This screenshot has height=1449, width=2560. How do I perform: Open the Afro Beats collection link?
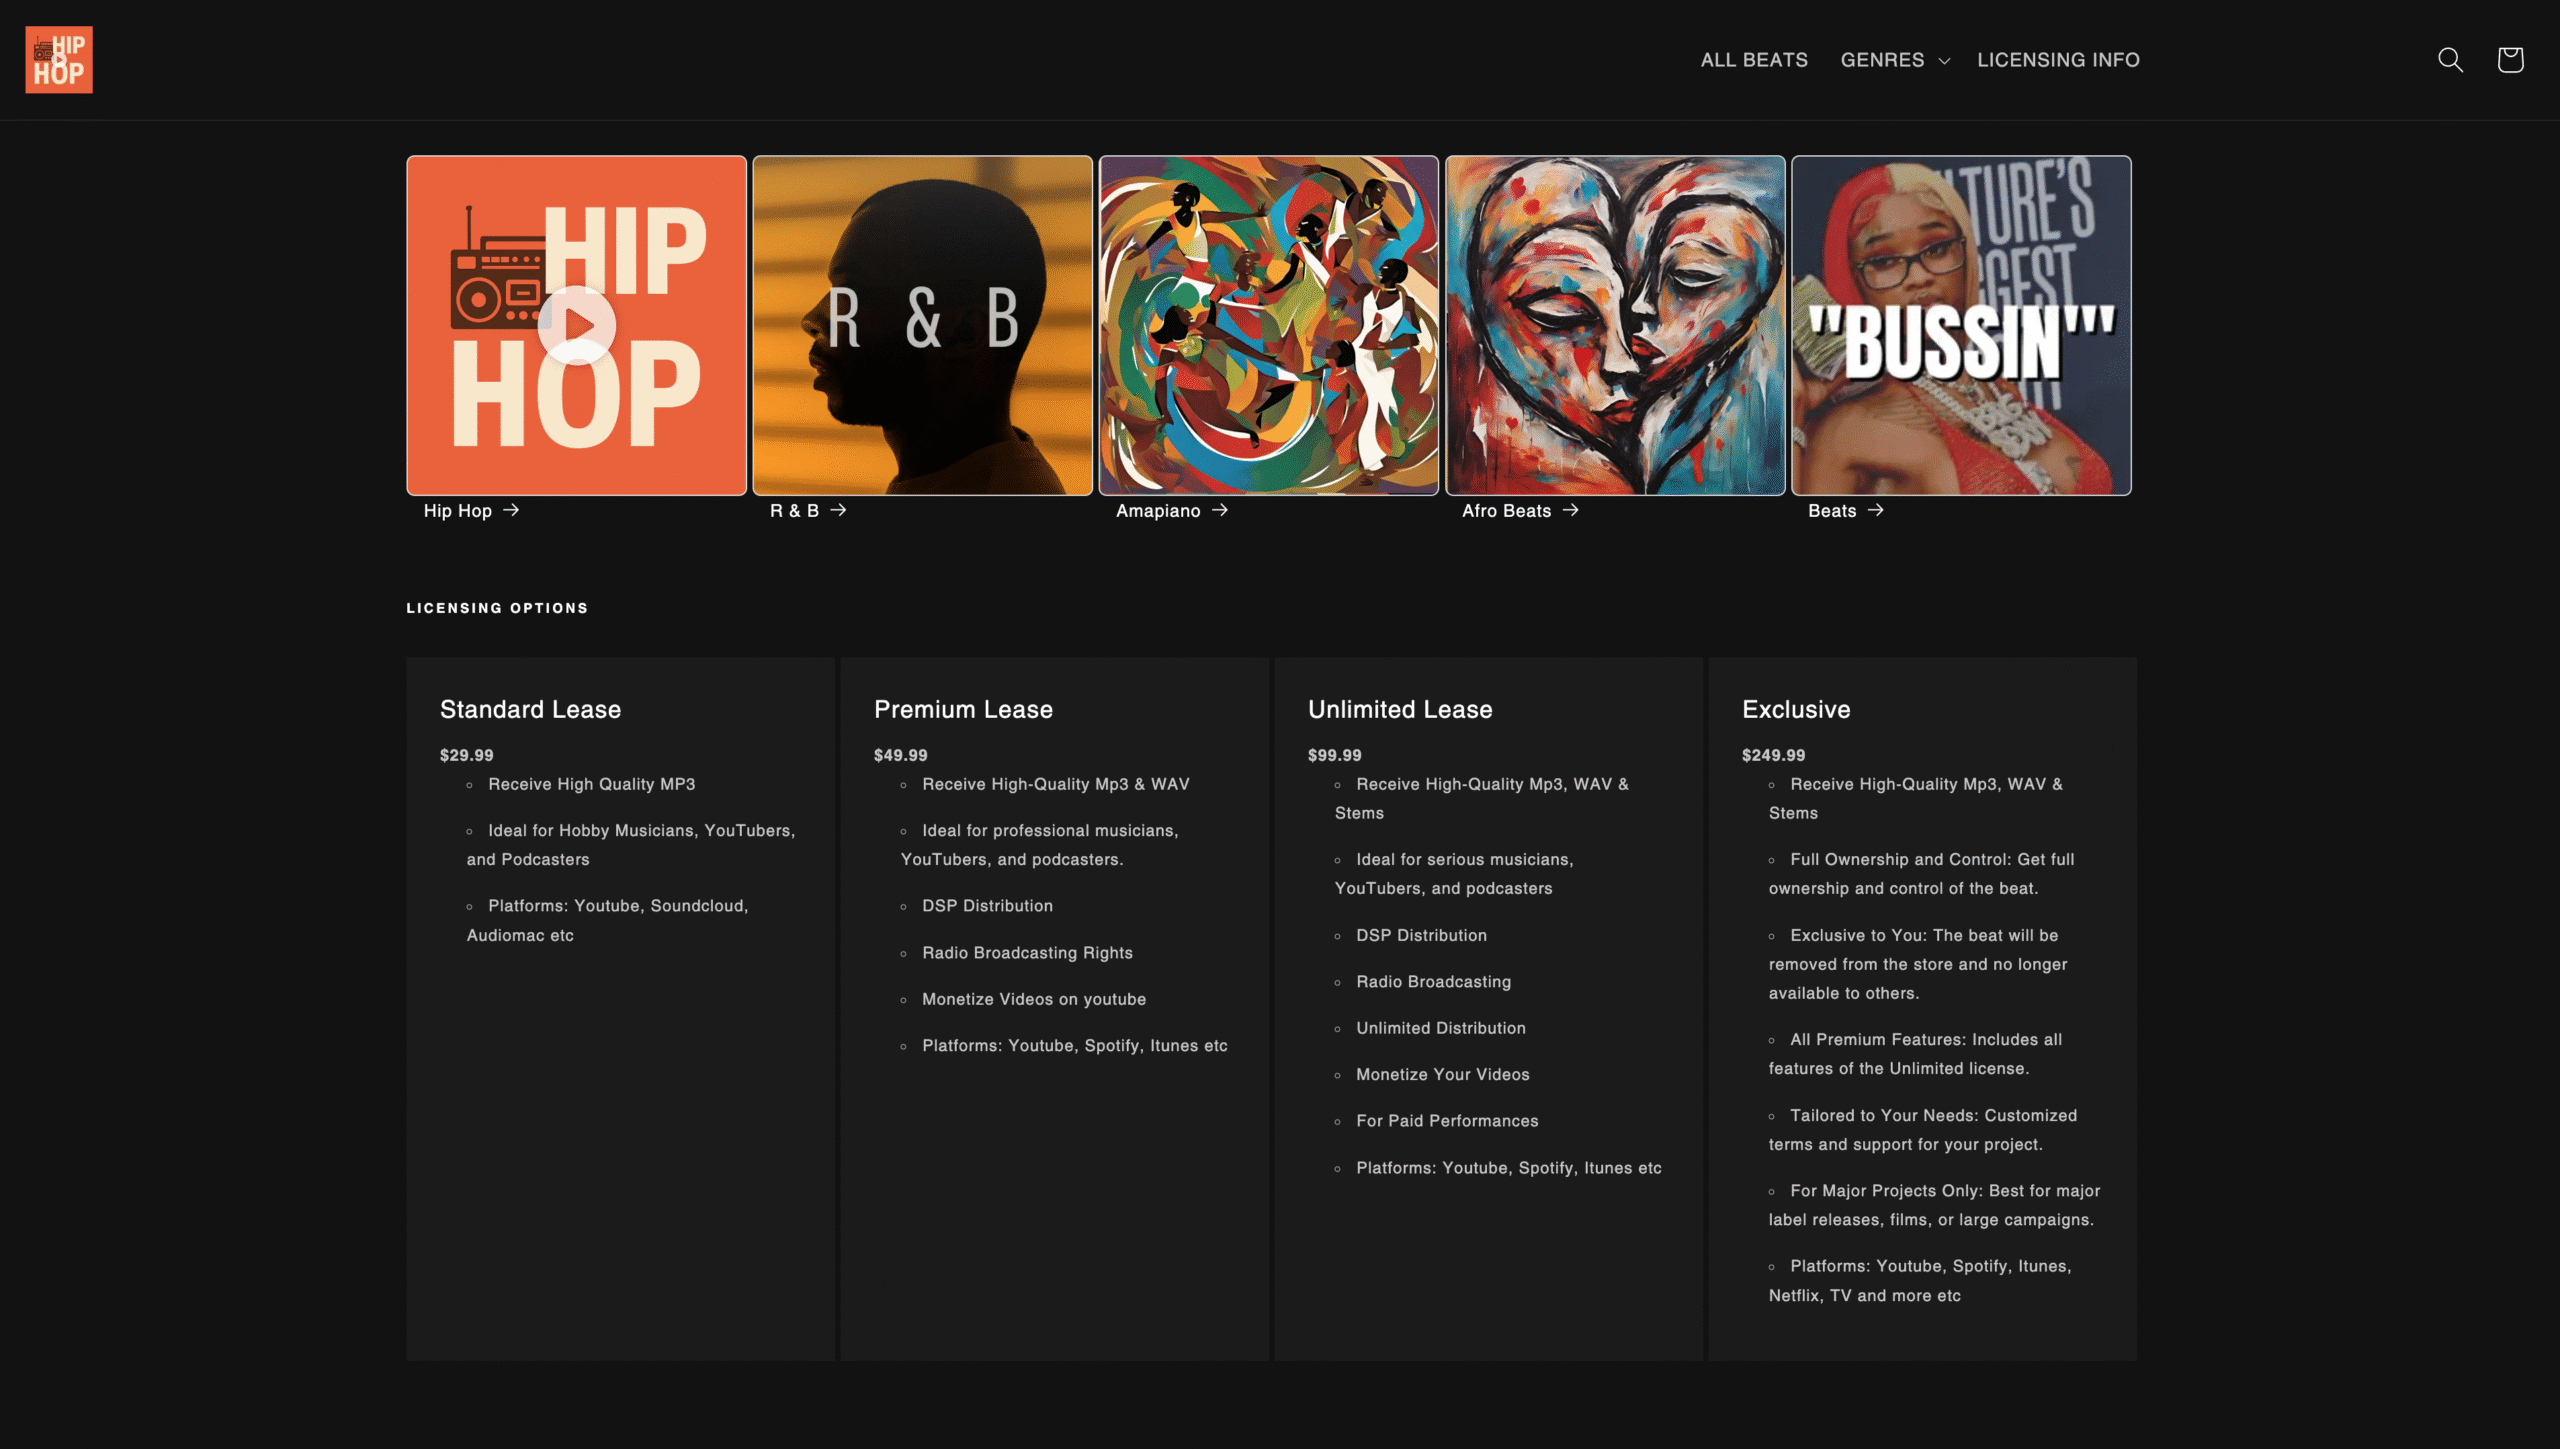(1506, 511)
